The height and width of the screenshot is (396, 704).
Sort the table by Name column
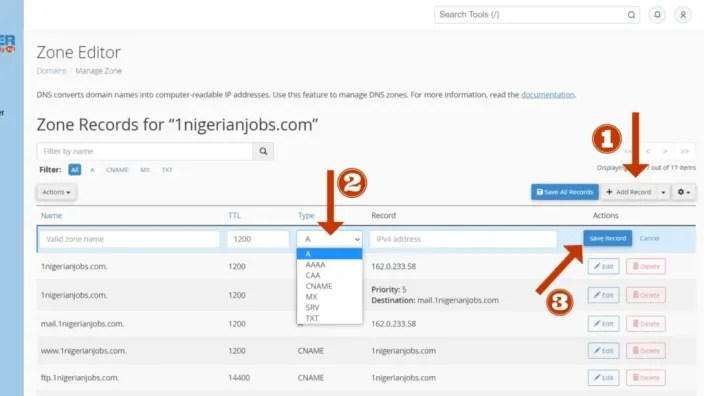(x=51, y=216)
